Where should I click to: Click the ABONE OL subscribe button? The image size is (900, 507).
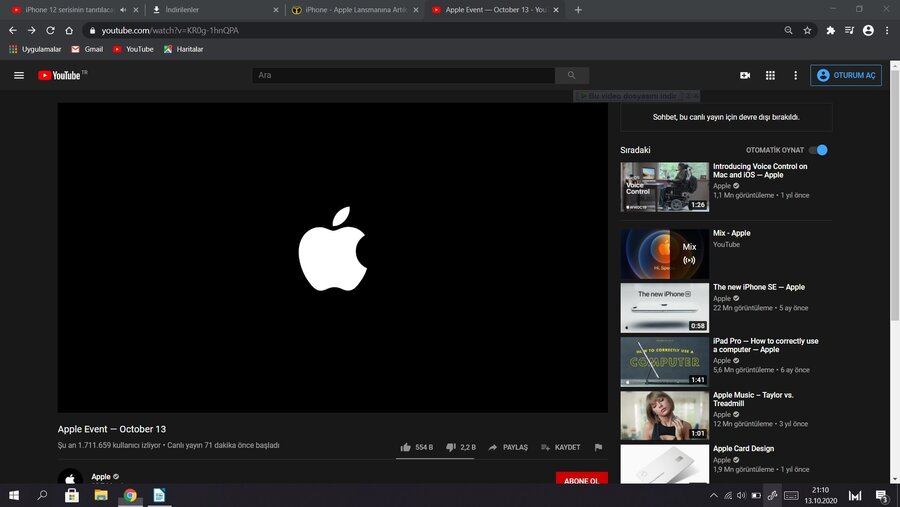click(581, 480)
